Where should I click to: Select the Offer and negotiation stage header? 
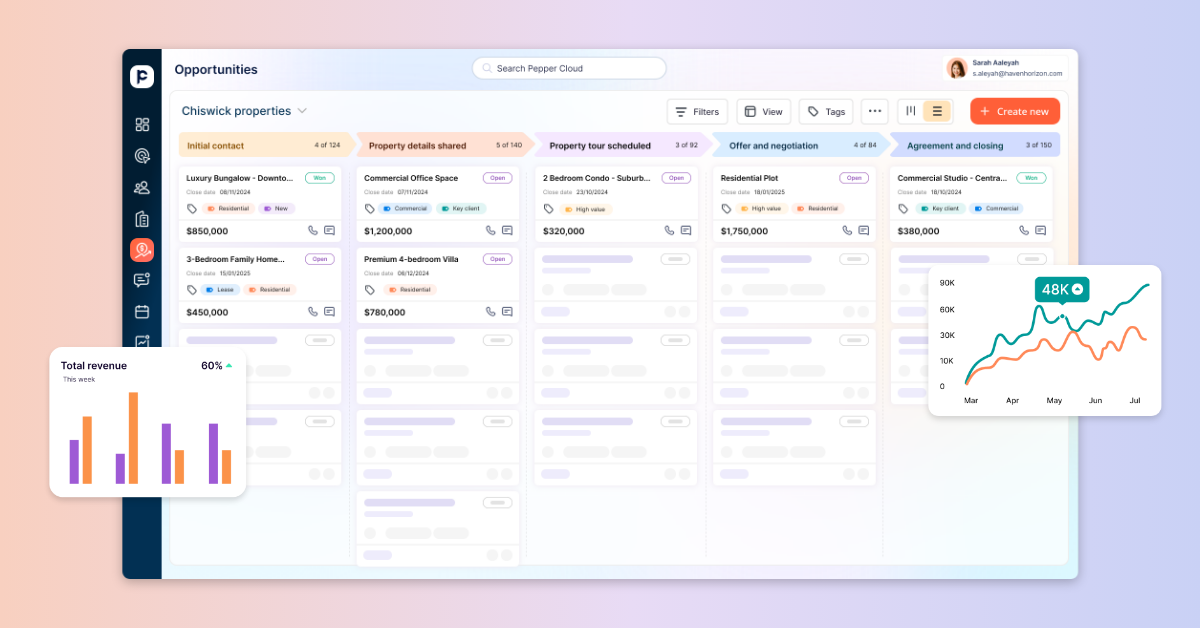point(795,144)
